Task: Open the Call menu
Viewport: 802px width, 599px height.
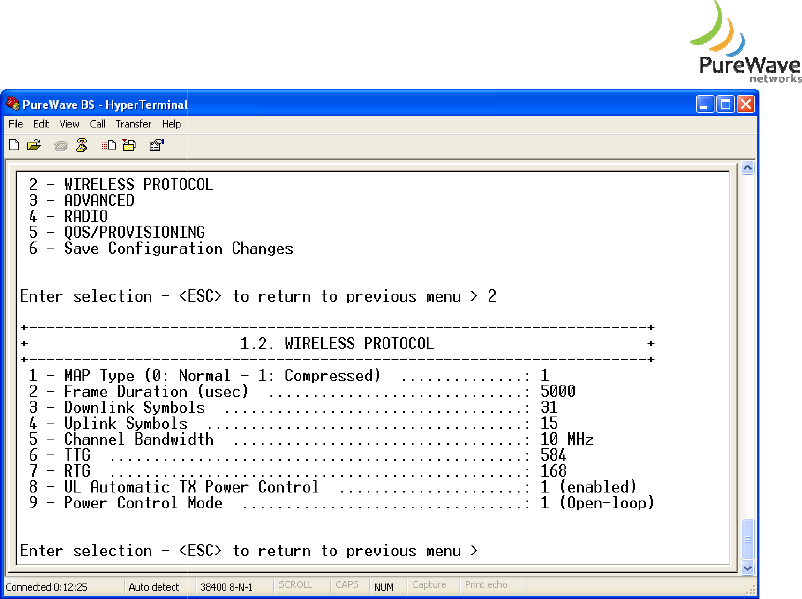Action: pyautogui.click(x=97, y=124)
